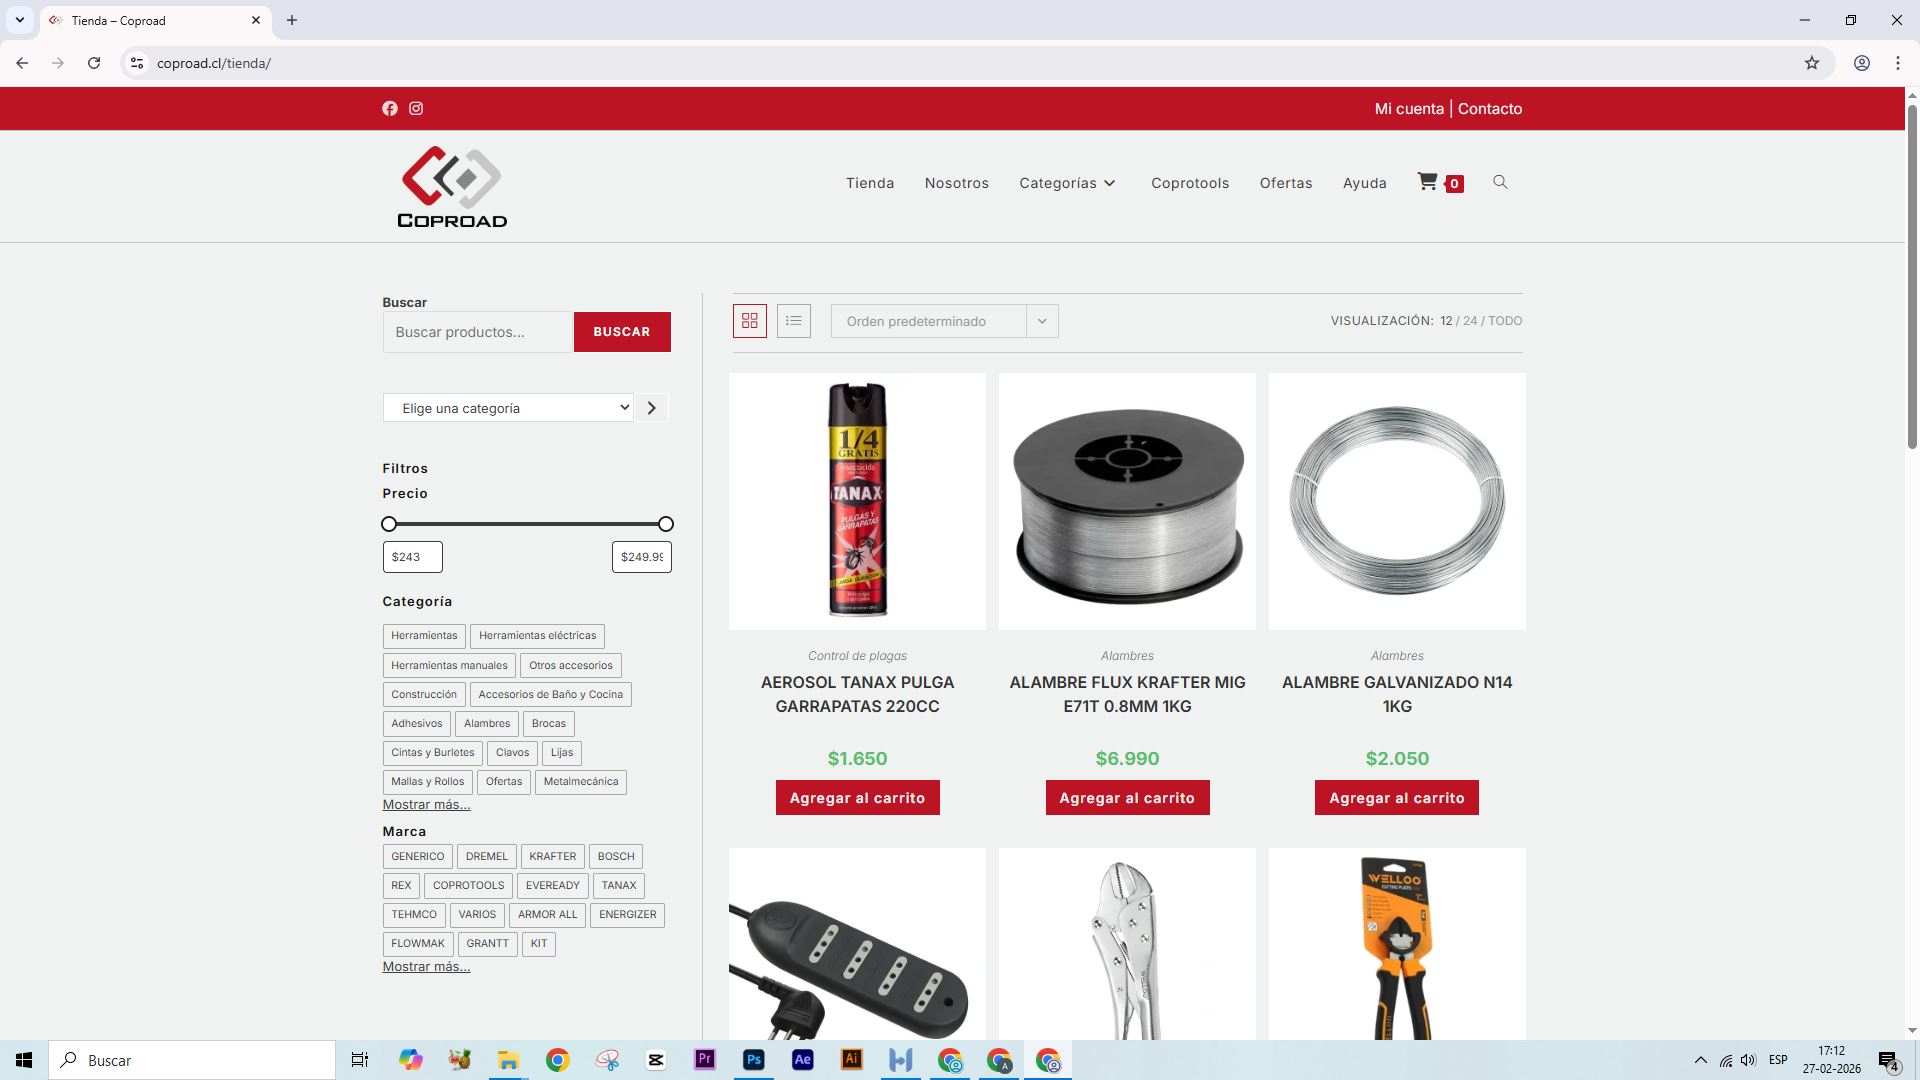
Task: Go to Coprotools menu item
Action: pos(1190,183)
